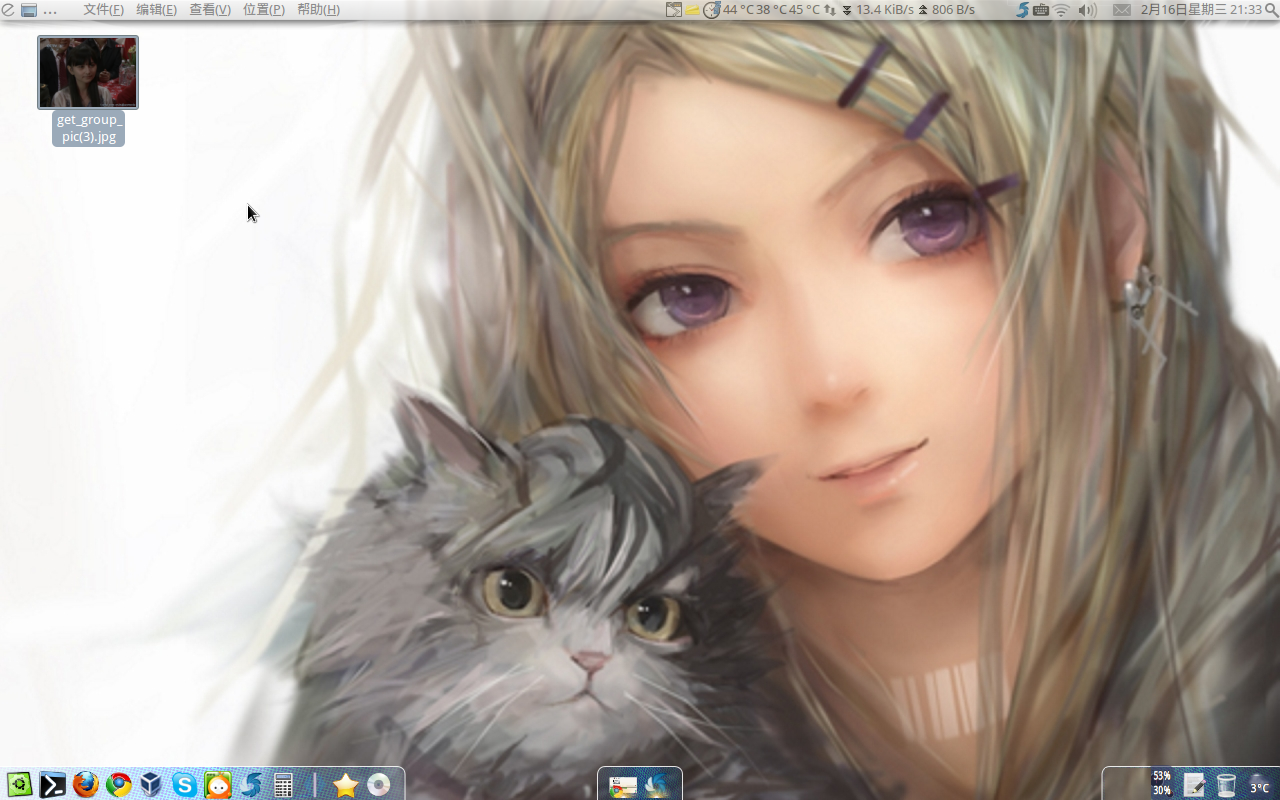Image resolution: width=1280 pixels, height=800 pixels.
Task: Click the 44 °C 38 °C 45 °C temperature readout
Action: coord(771,10)
